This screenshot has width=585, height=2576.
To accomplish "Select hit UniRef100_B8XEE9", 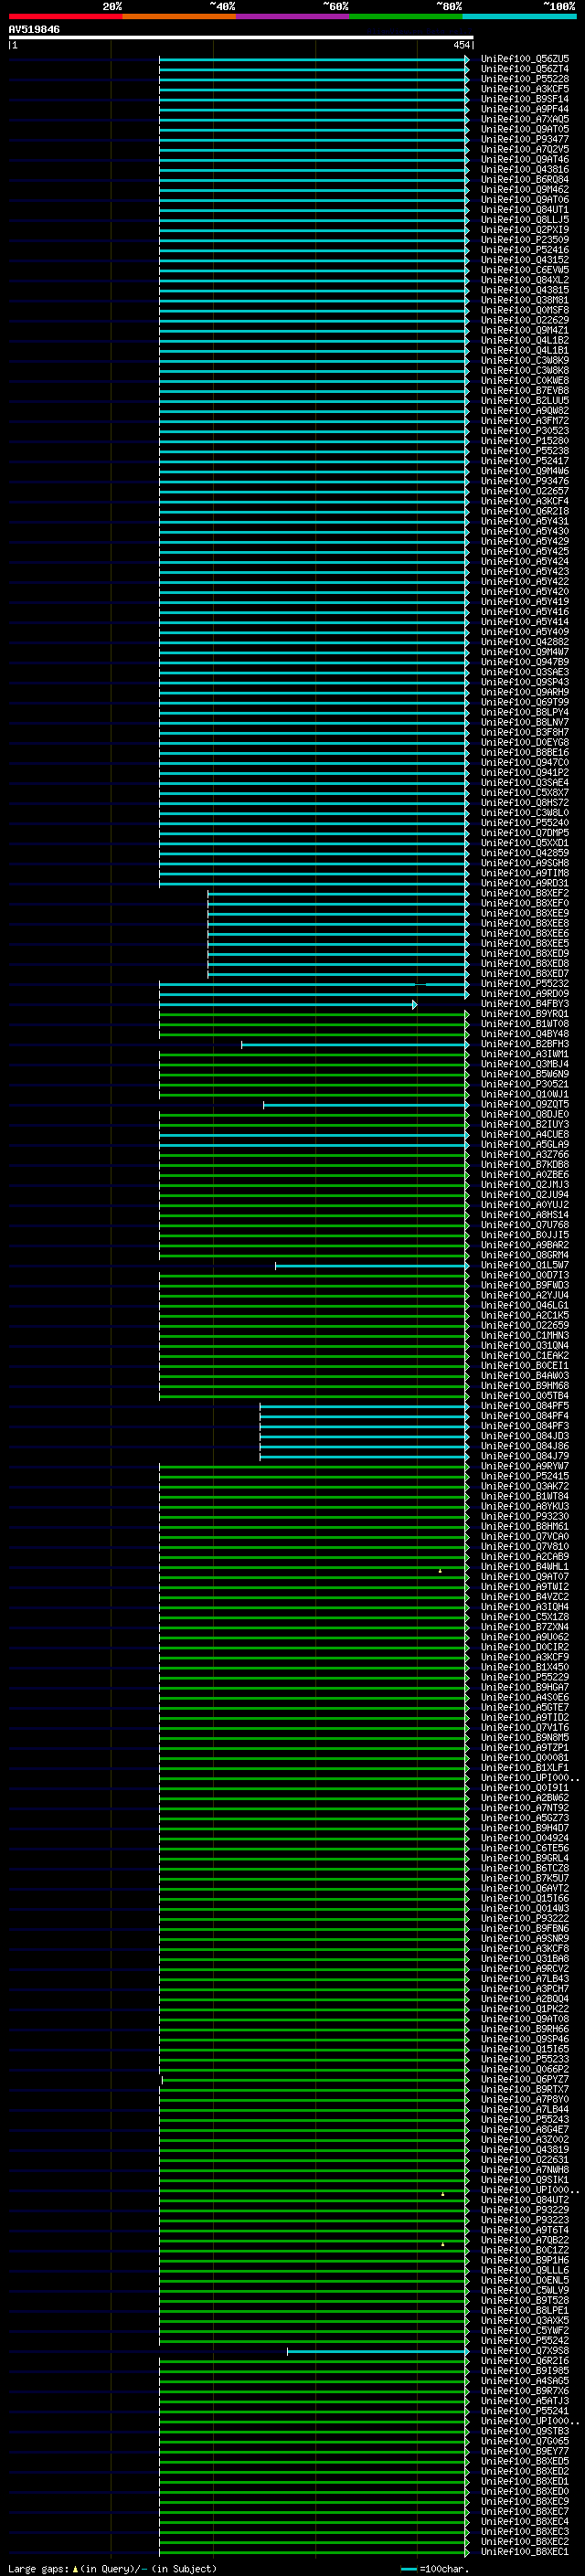I will point(524,913).
